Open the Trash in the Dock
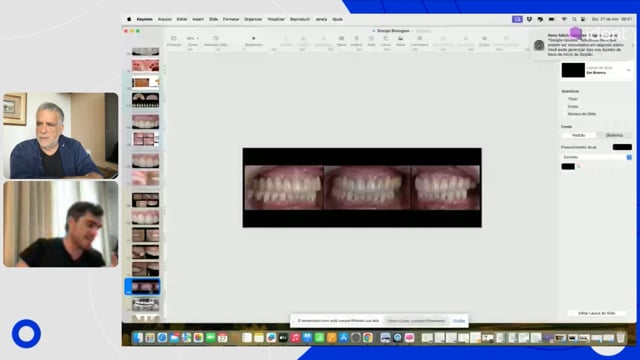Image resolution: width=640 pixels, height=360 pixels. point(620,338)
